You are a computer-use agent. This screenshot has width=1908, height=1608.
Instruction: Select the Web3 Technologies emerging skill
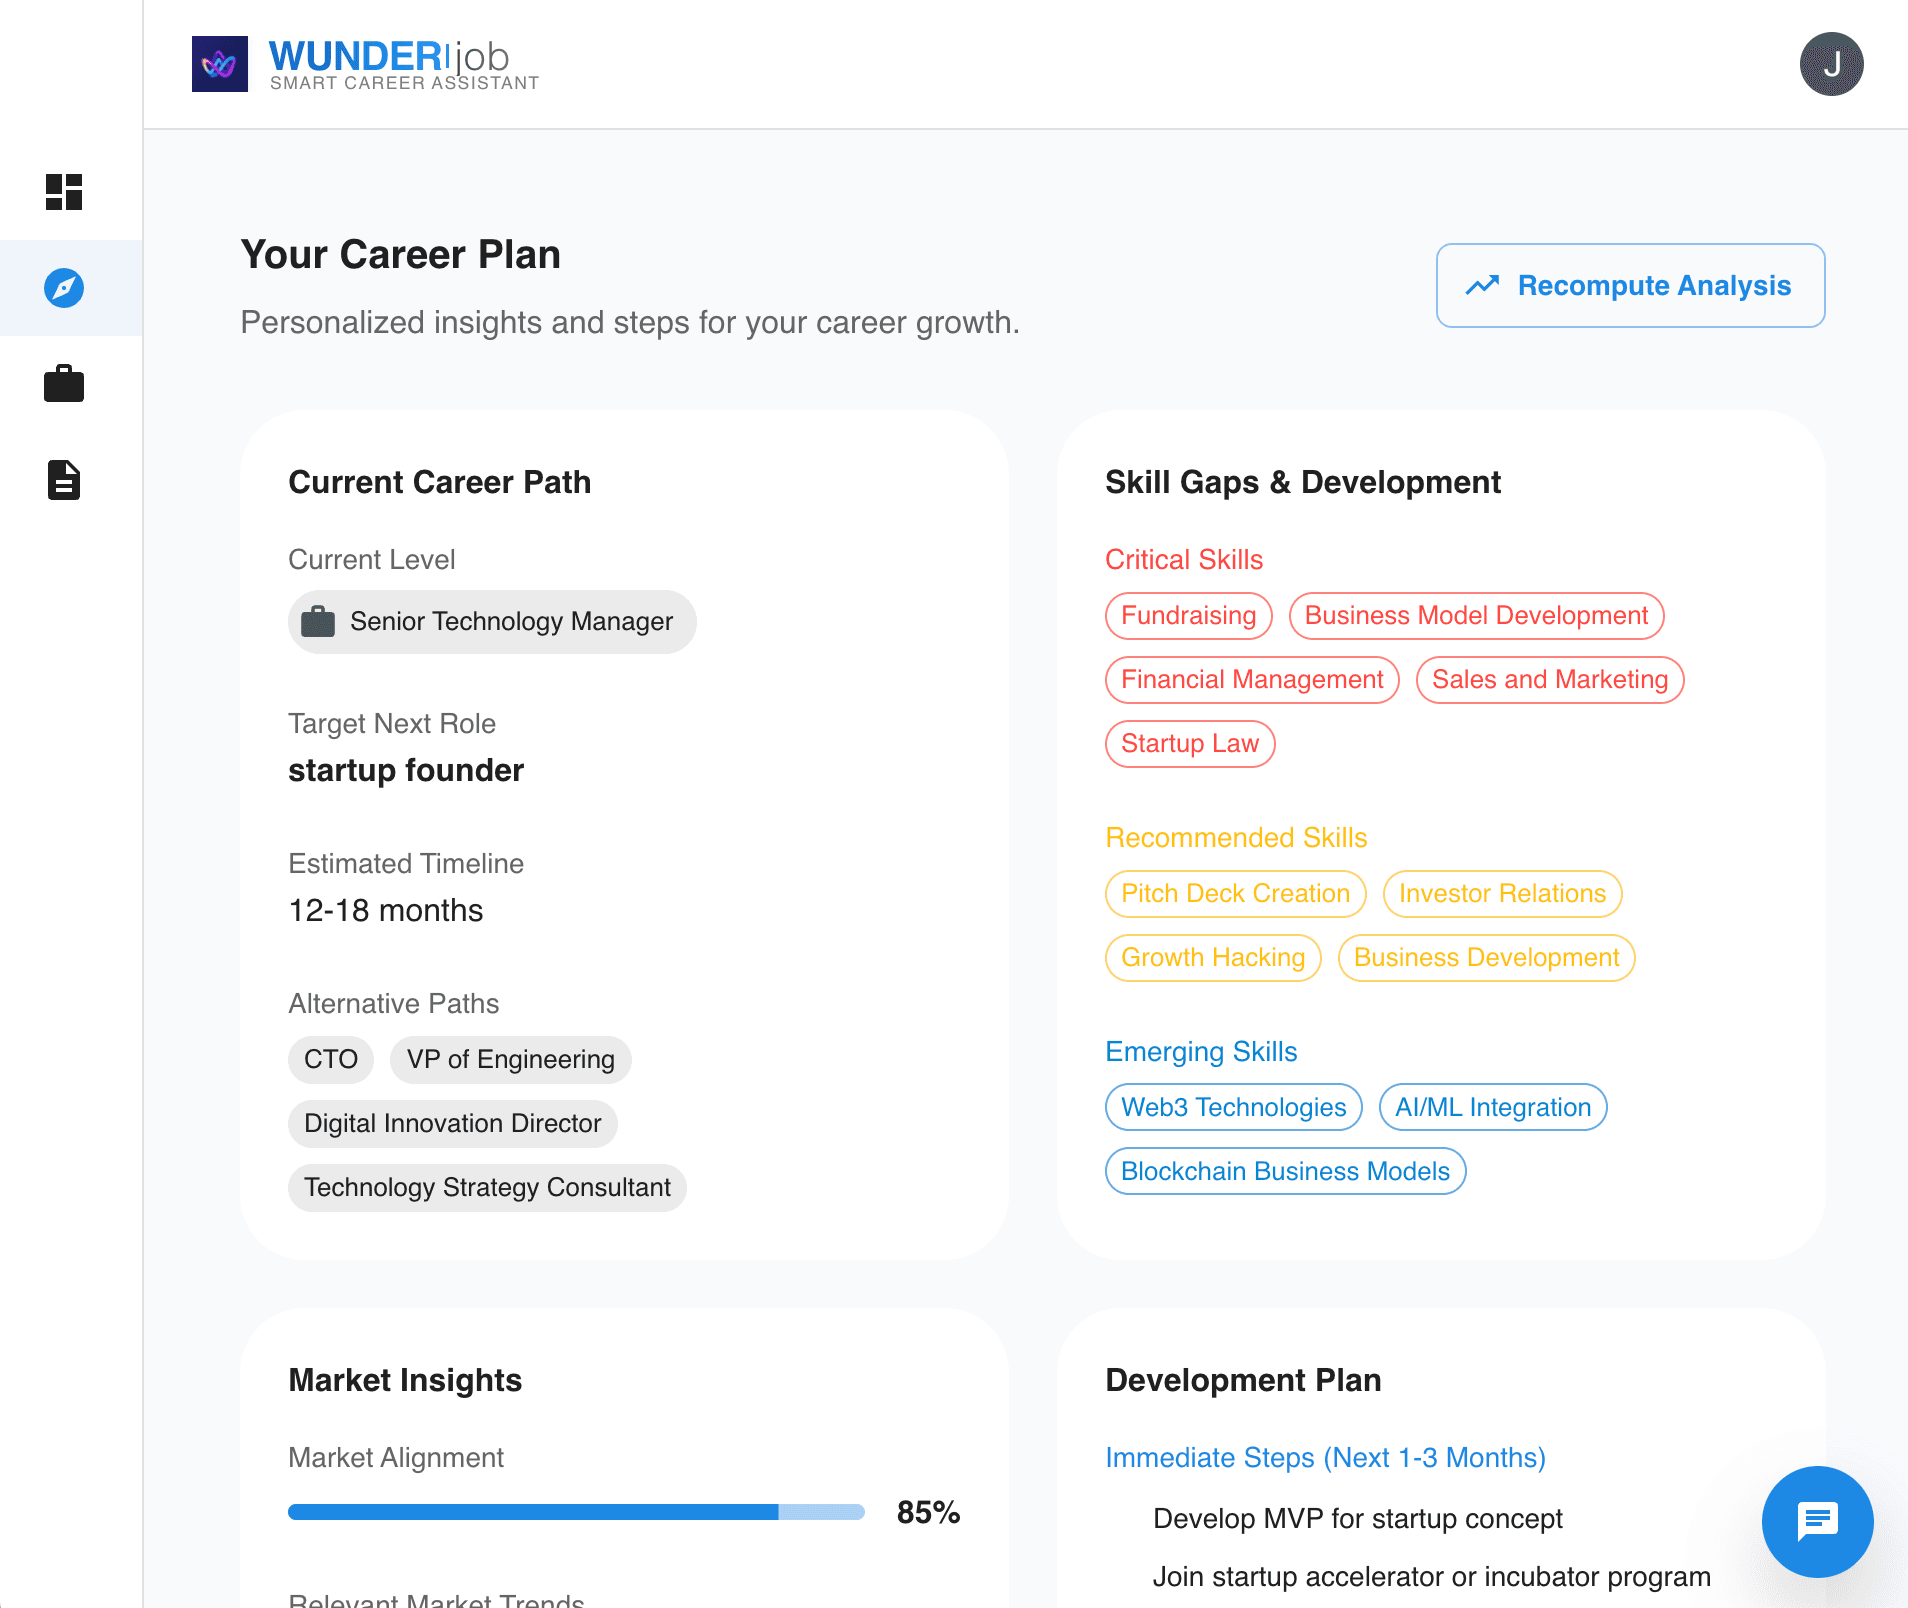click(1233, 1107)
